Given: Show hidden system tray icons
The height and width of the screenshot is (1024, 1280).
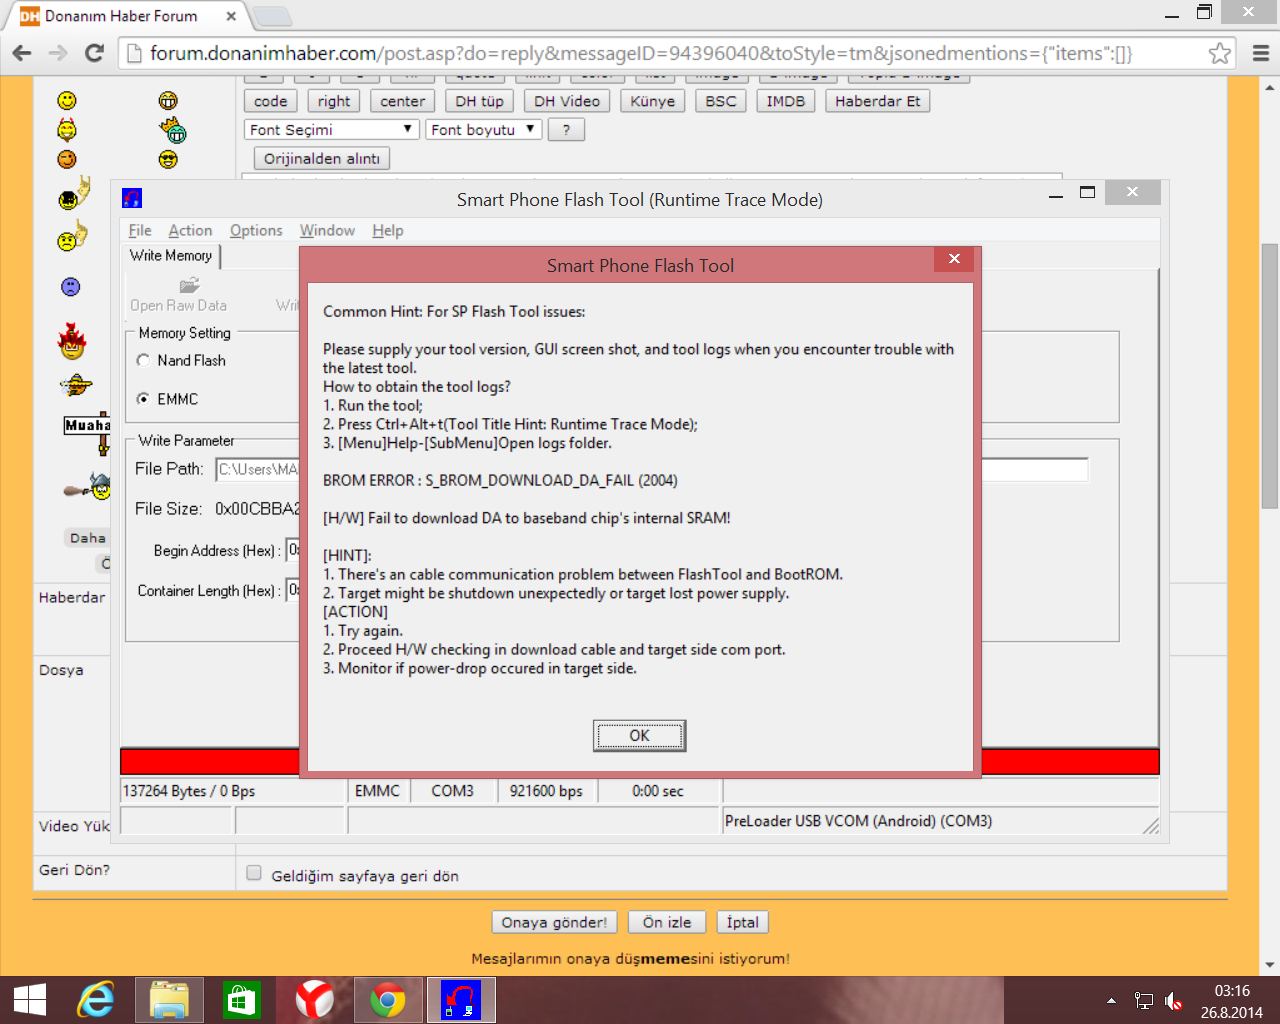Looking at the screenshot, I should point(1111,1001).
